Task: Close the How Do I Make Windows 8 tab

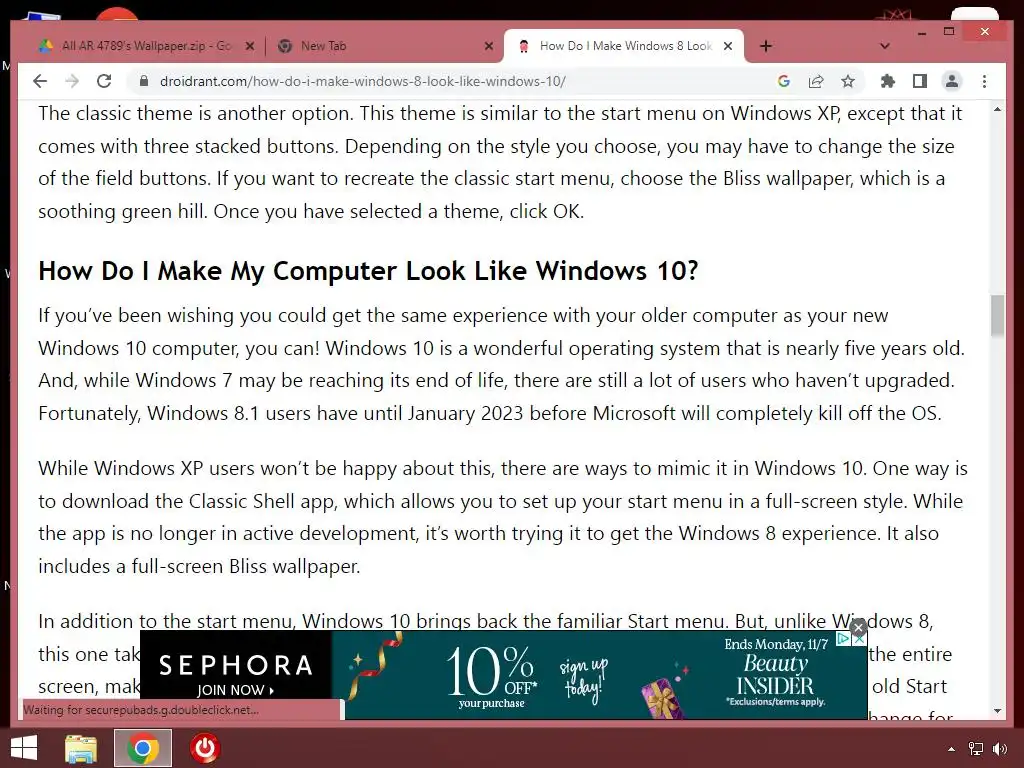Action: tap(728, 46)
